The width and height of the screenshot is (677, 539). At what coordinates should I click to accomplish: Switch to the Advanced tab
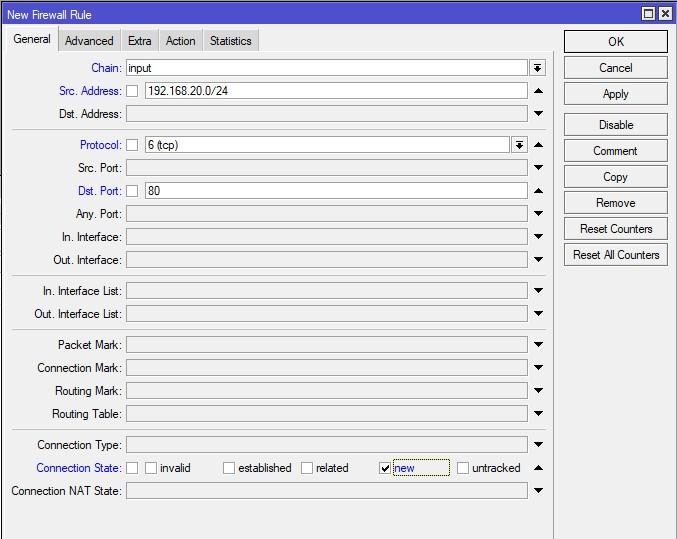point(89,41)
